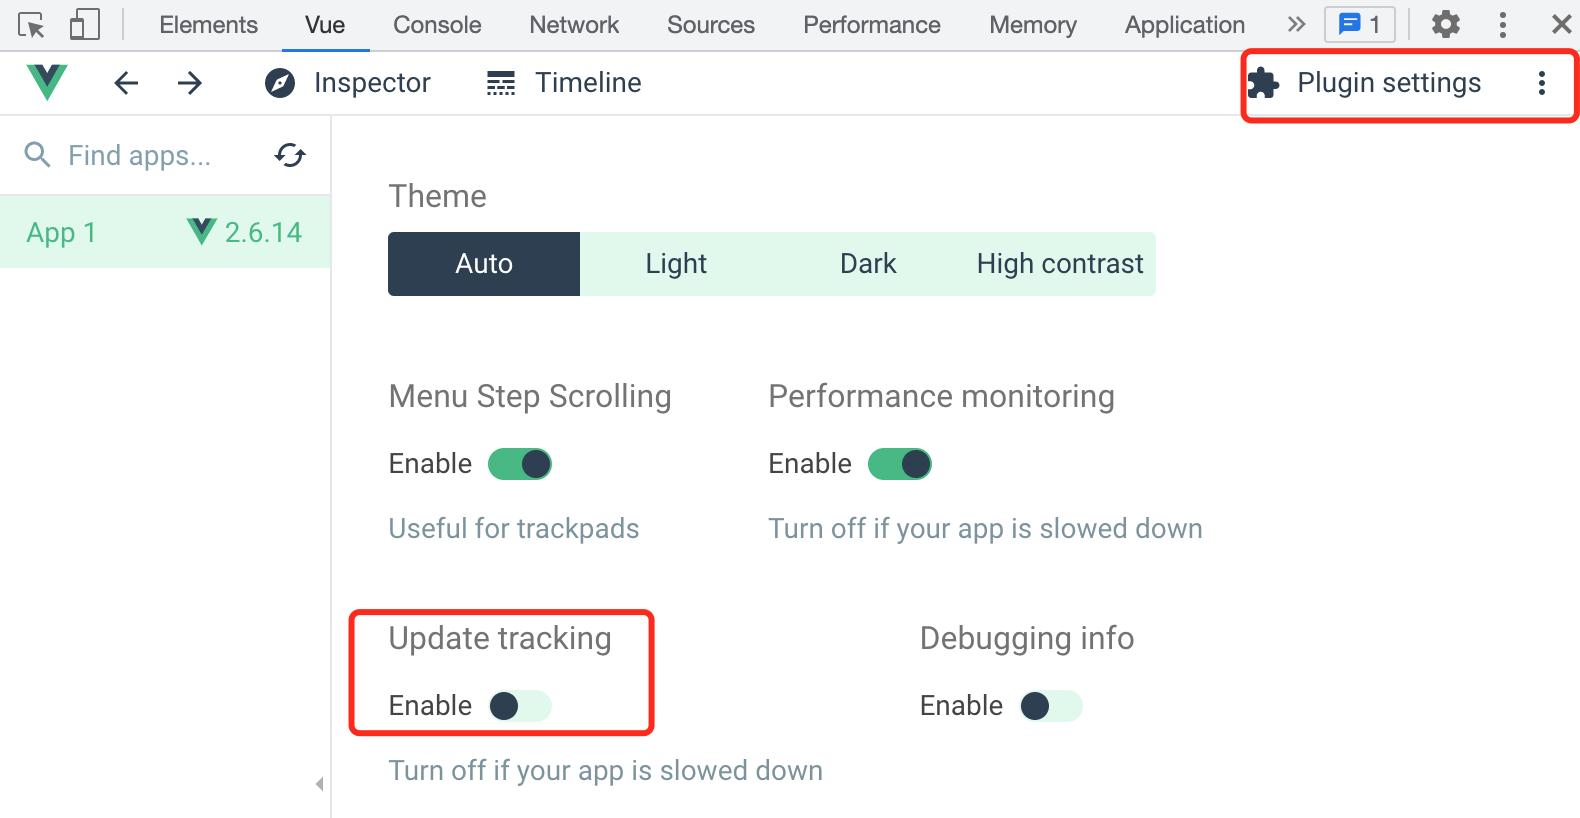The image size is (1580, 818).
Task: Expand hidden tabs with the chevron arrows
Action: (x=1295, y=24)
